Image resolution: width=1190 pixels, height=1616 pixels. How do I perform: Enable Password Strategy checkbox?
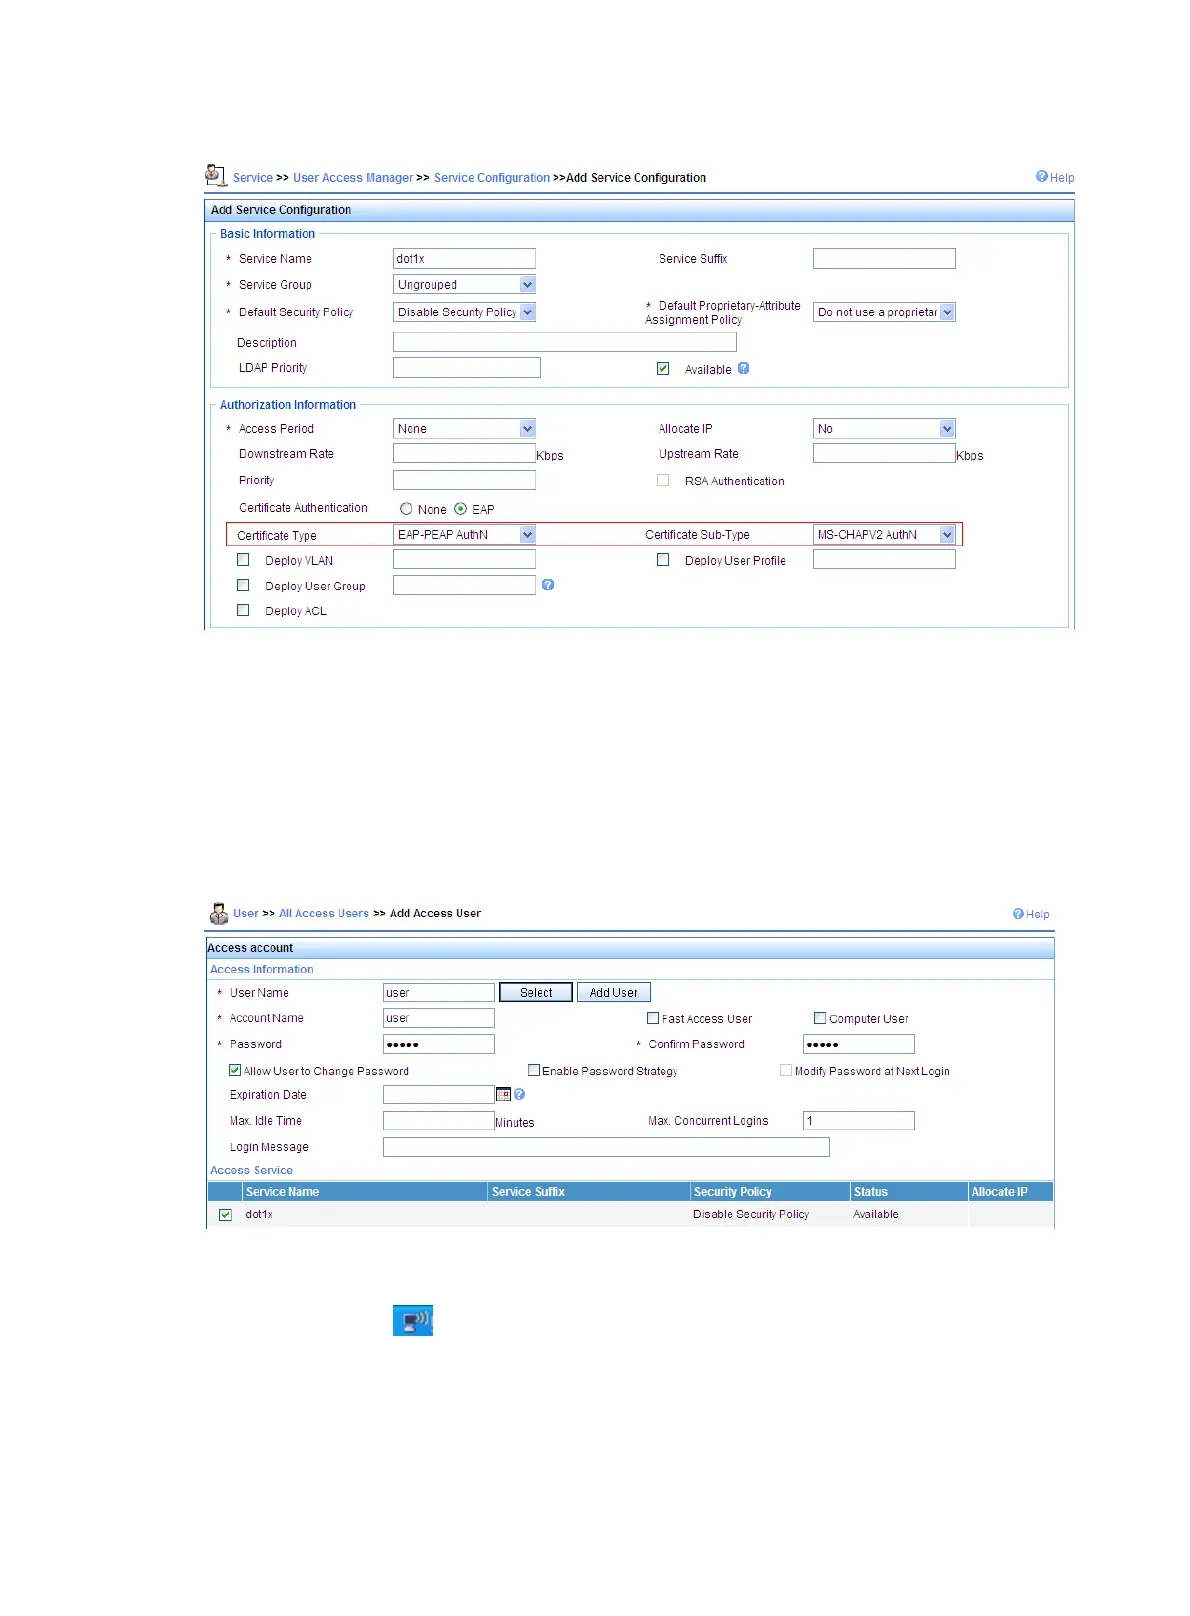[x=534, y=1070]
